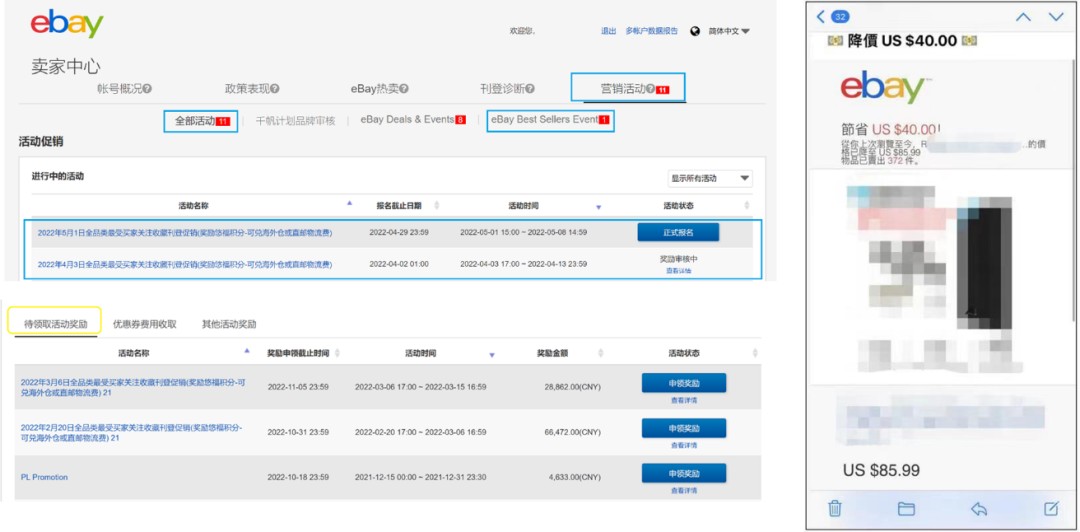Select the 全部活动 sub-tab
Screen dimensions: 1080x532
click(x=201, y=121)
